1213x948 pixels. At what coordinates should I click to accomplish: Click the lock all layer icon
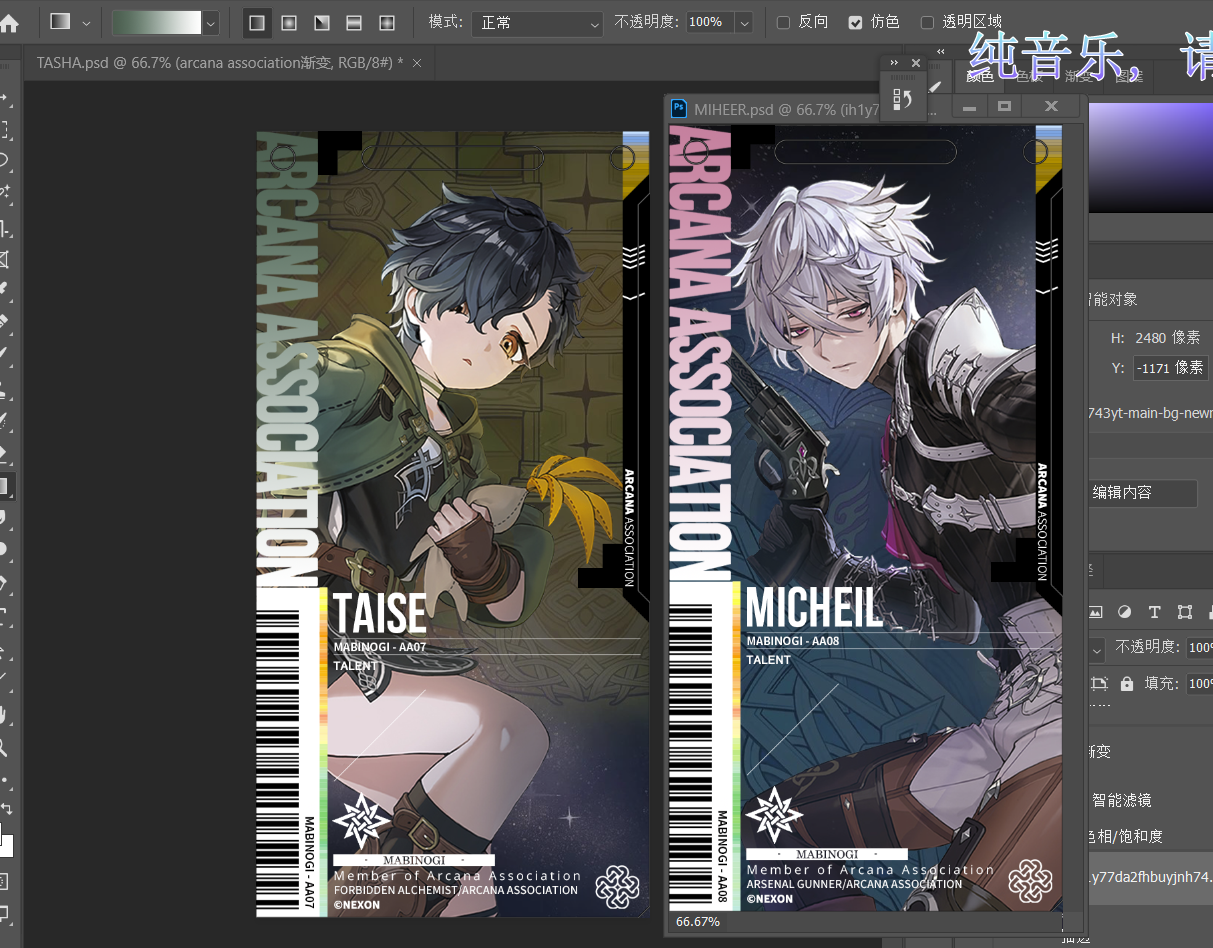tap(1127, 684)
